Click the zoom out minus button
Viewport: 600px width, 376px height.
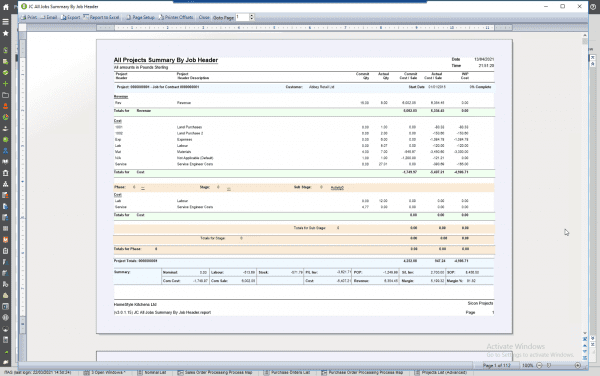[x=539, y=365]
